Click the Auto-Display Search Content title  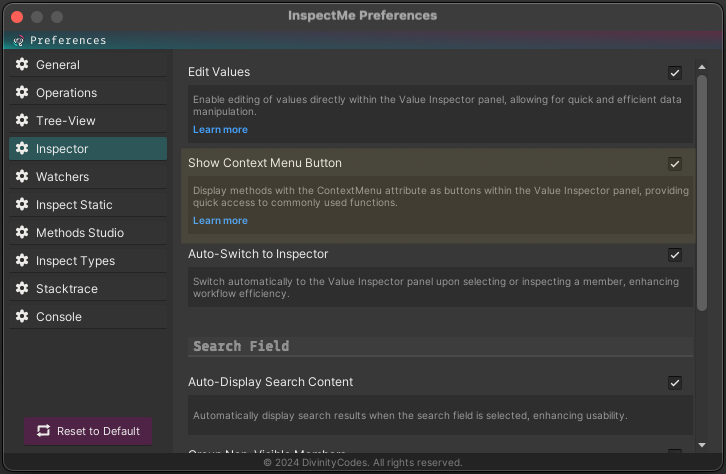(270, 382)
